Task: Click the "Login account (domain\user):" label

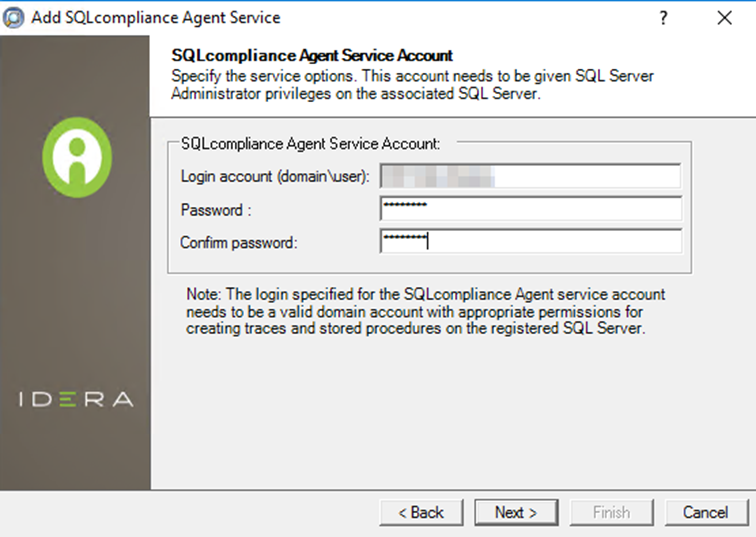Action: click(275, 177)
